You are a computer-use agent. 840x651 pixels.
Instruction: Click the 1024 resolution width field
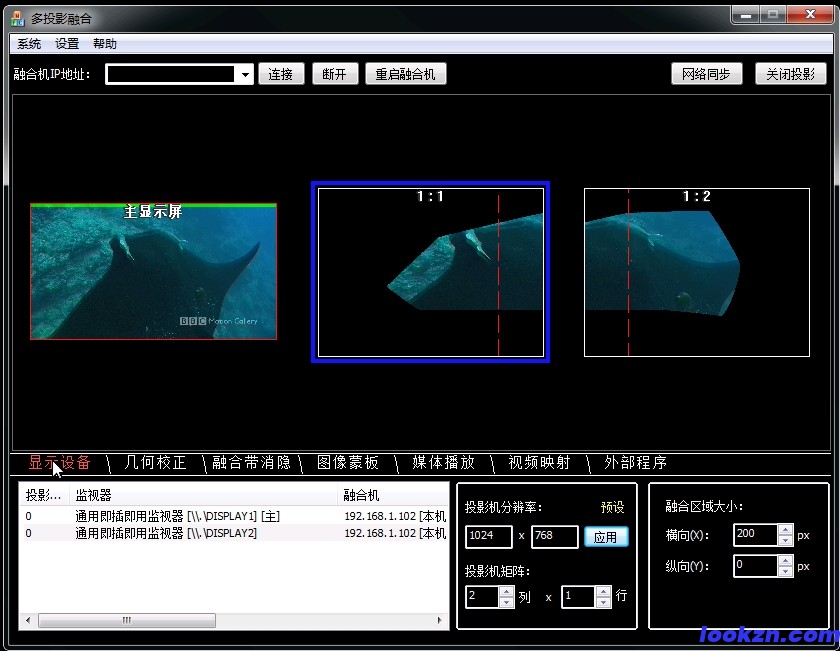[x=488, y=537]
